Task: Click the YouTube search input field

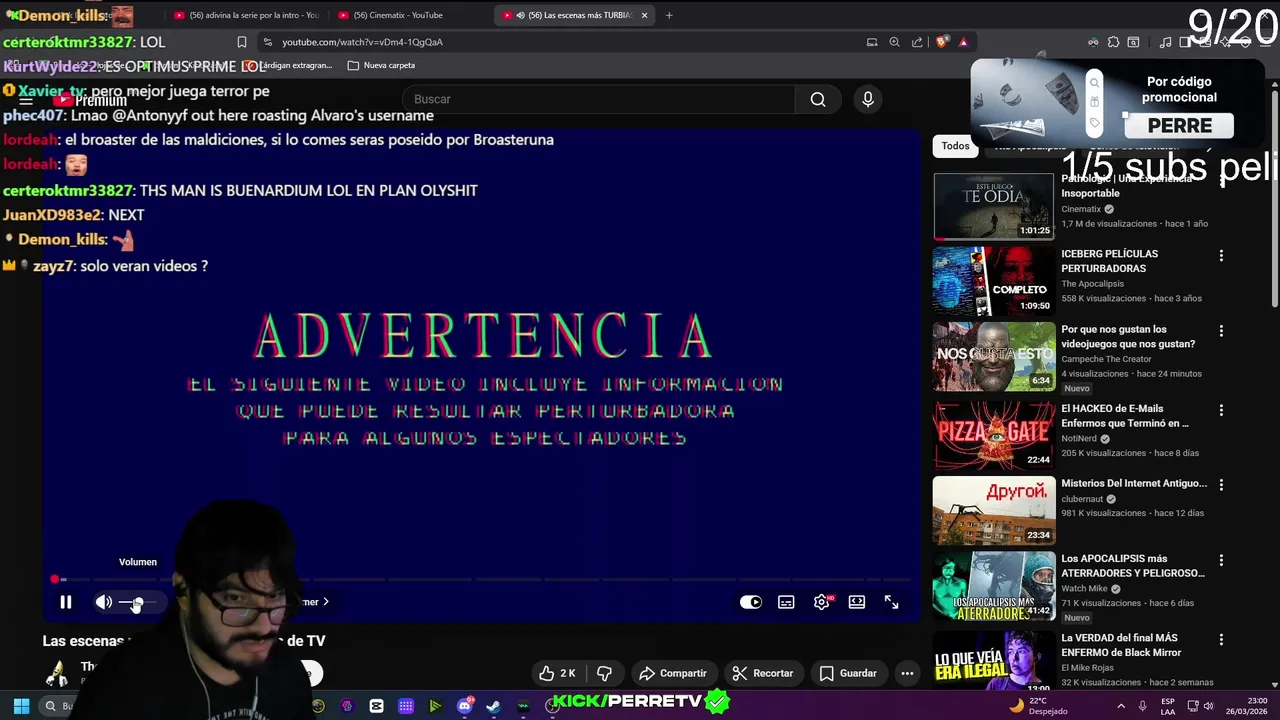Action: click(598, 99)
